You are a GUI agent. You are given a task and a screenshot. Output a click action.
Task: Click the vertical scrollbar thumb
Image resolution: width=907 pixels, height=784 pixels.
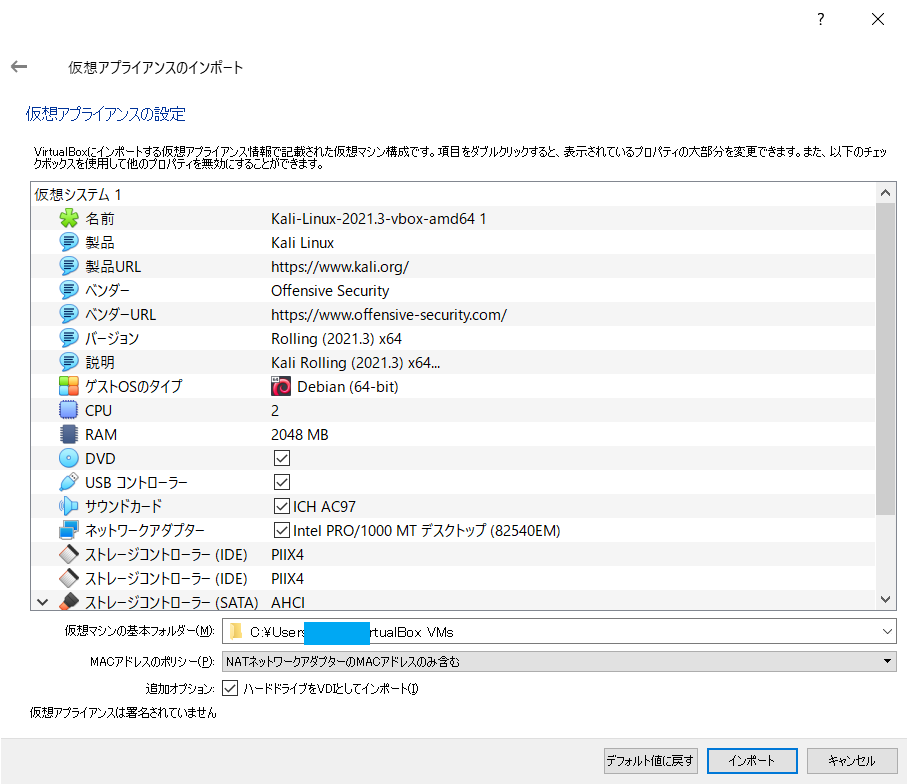click(x=885, y=359)
